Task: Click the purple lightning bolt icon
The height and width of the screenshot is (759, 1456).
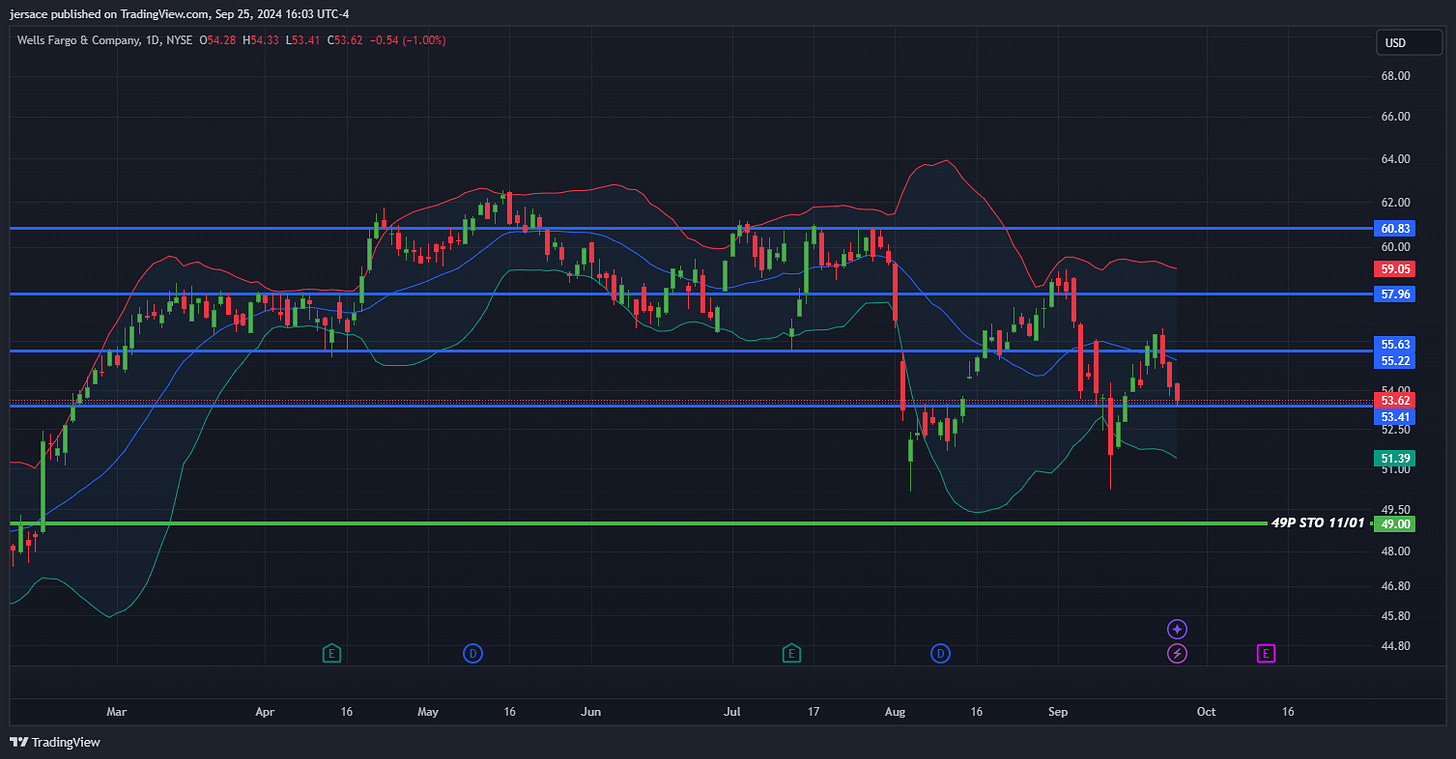Action: pyautogui.click(x=1178, y=654)
